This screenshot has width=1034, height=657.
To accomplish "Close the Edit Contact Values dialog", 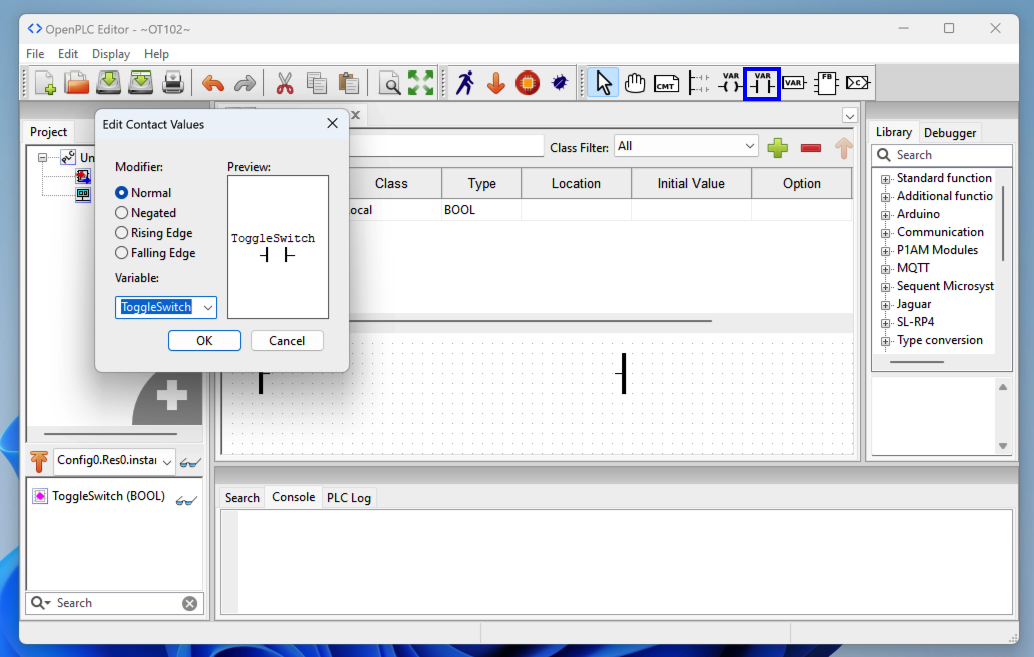I will pos(332,123).
